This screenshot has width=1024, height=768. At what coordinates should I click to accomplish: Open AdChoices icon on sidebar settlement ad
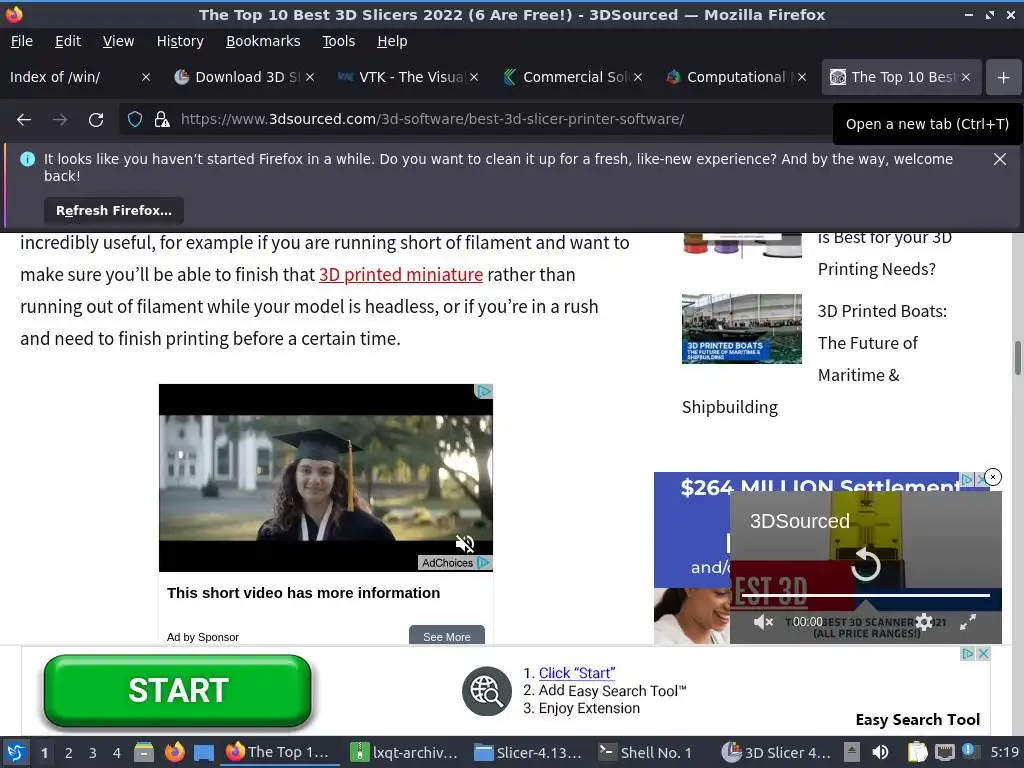968,479
